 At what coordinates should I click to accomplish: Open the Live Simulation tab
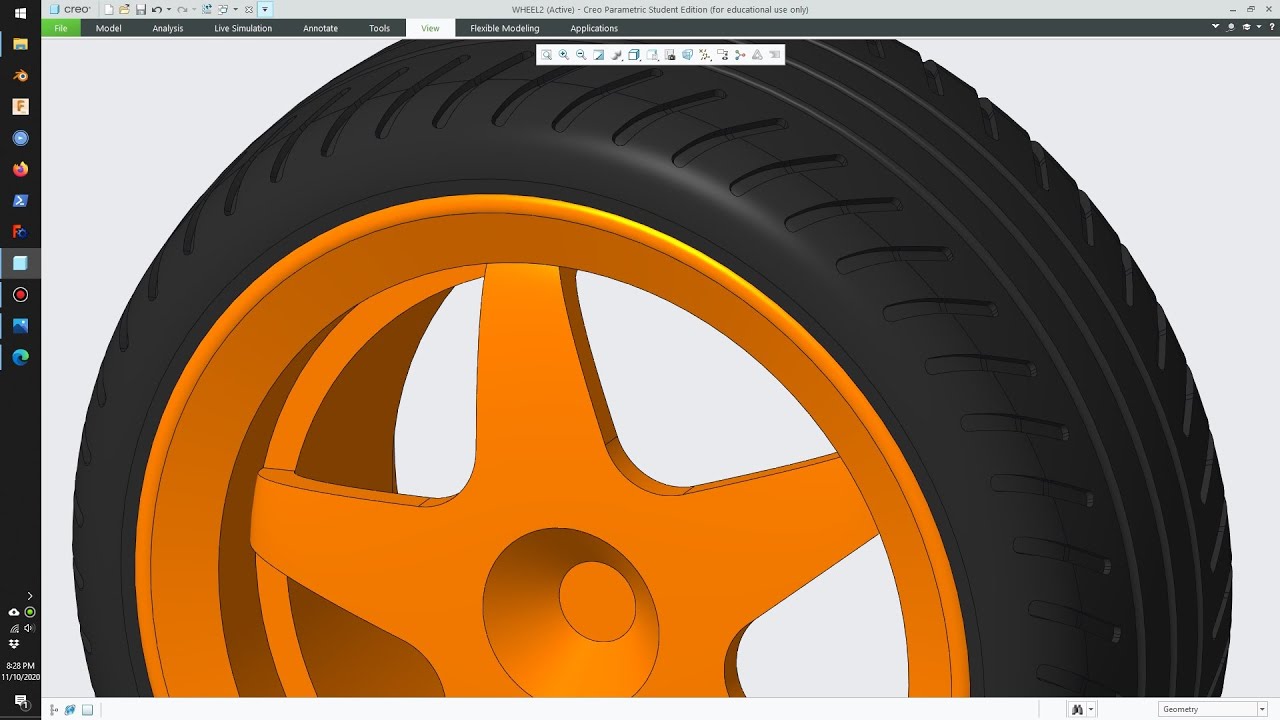pos(243,28)
